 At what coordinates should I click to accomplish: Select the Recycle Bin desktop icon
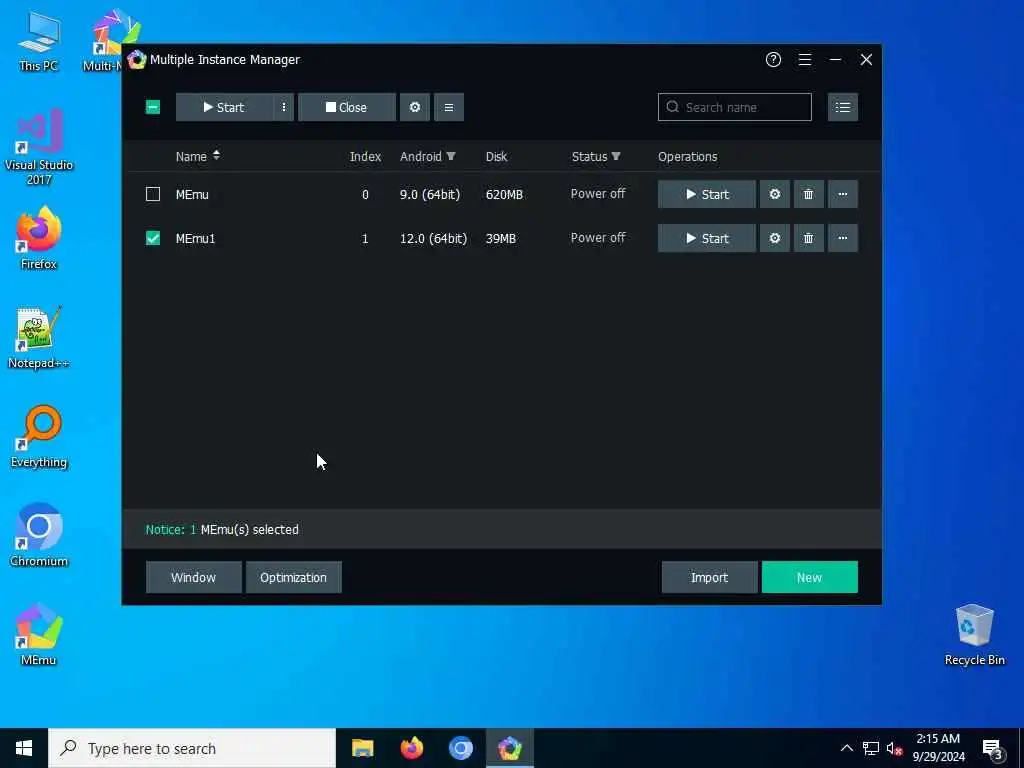[974, 635]
